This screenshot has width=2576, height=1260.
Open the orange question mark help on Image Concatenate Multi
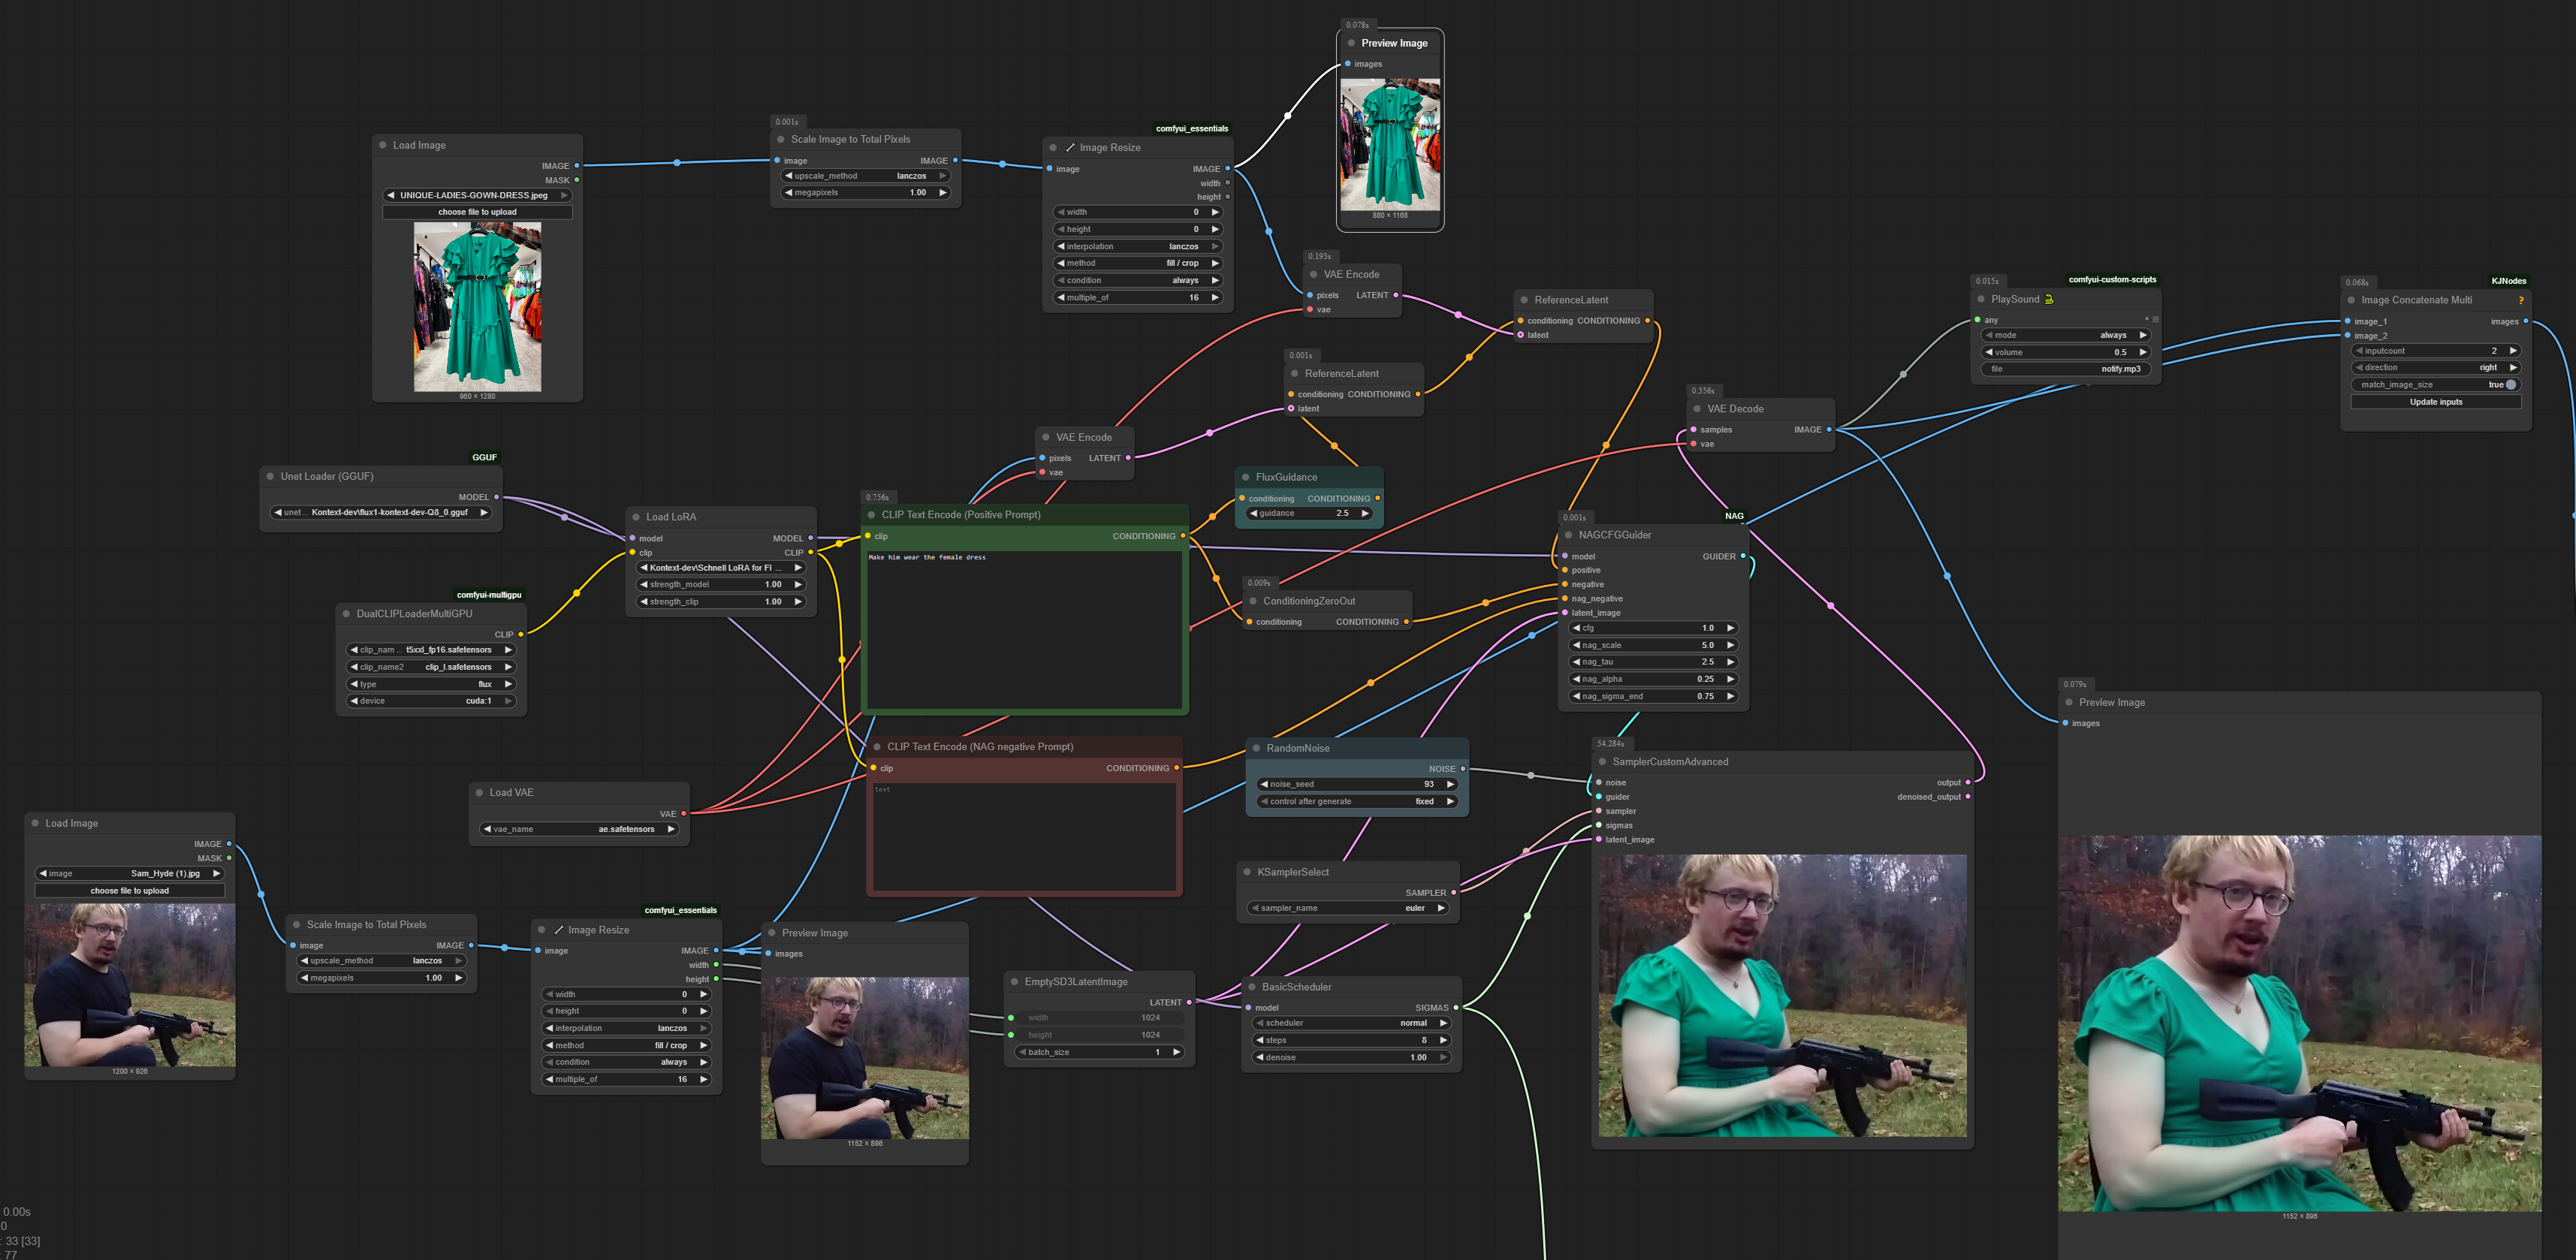[x=2521, y=300]
